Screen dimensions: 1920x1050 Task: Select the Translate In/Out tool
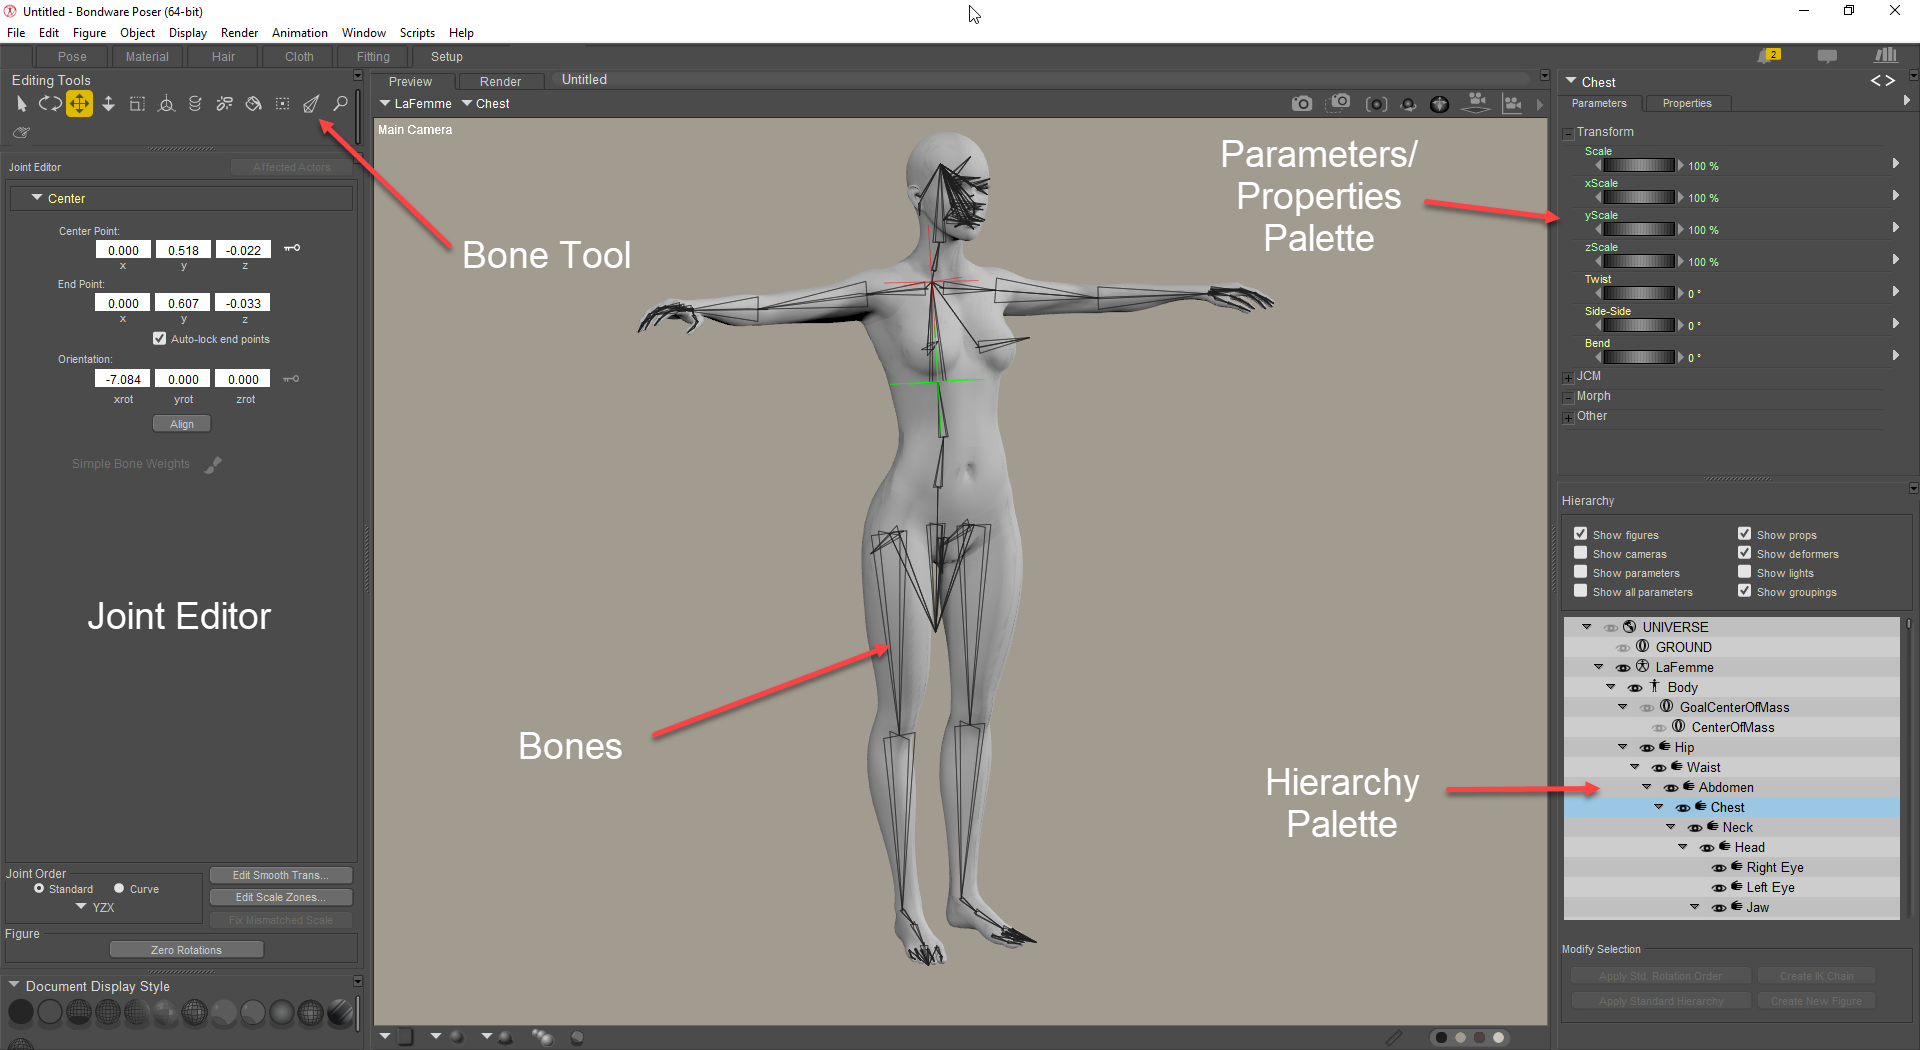108,104
